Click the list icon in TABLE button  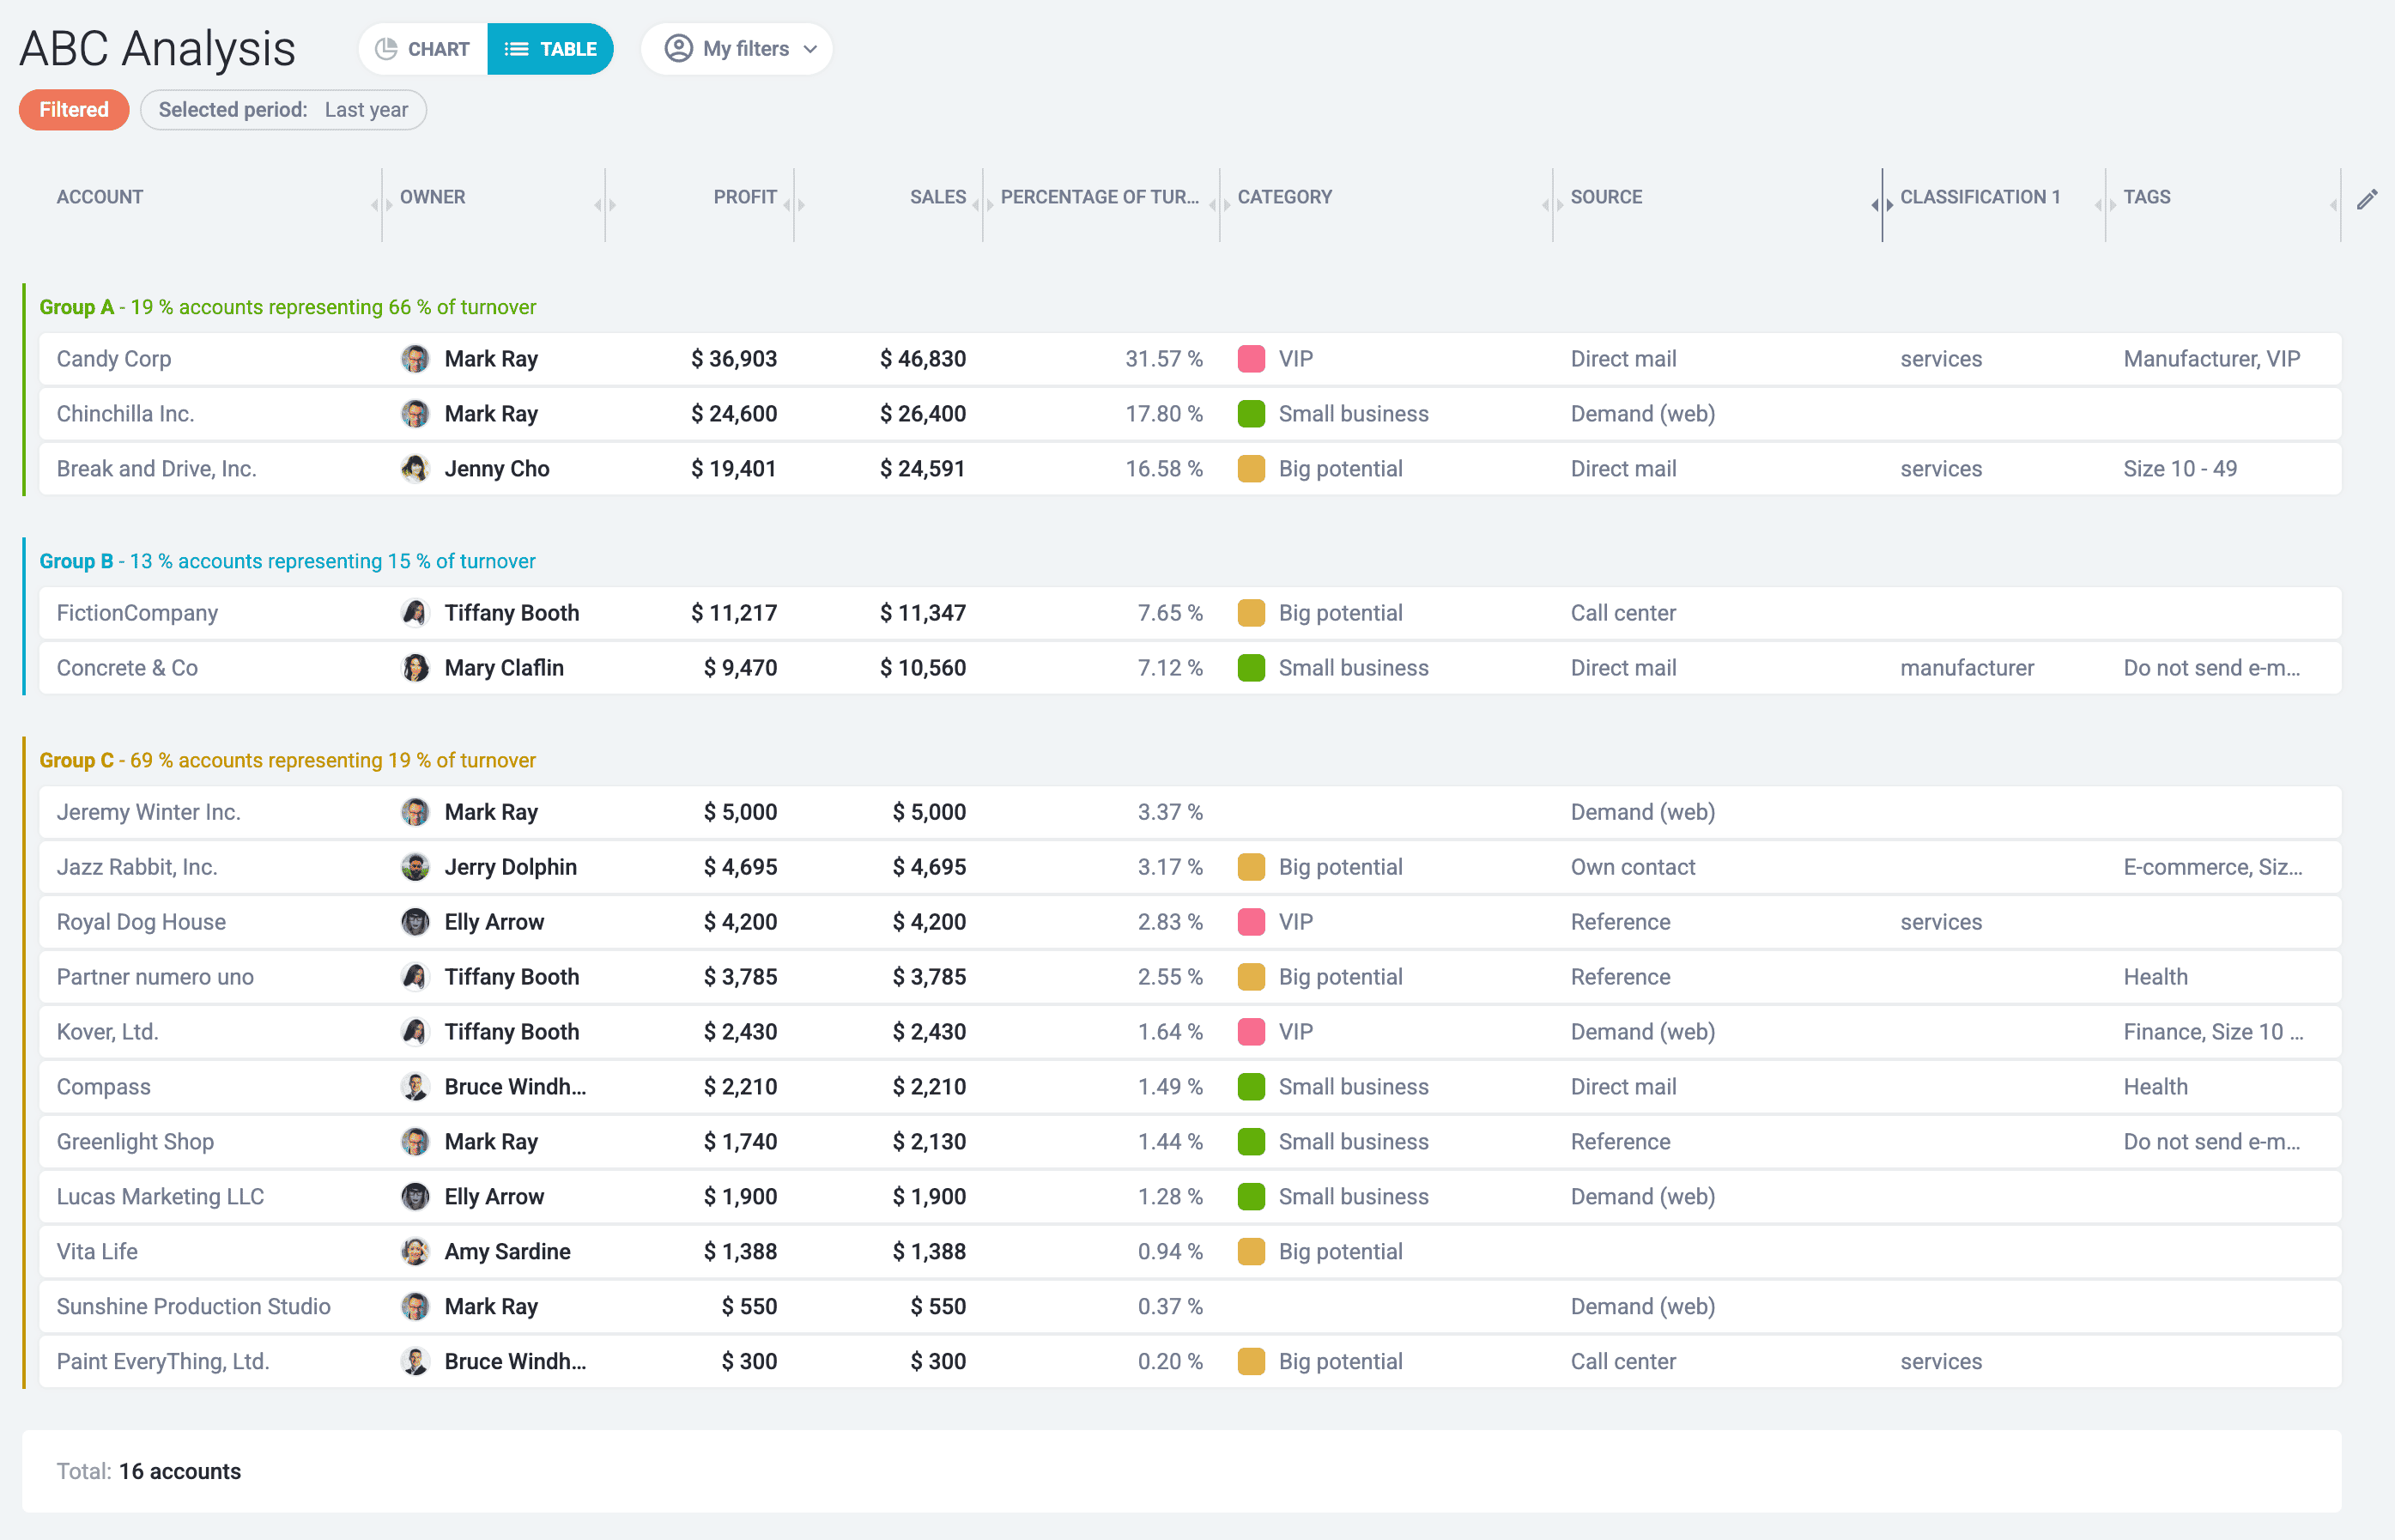517,48
